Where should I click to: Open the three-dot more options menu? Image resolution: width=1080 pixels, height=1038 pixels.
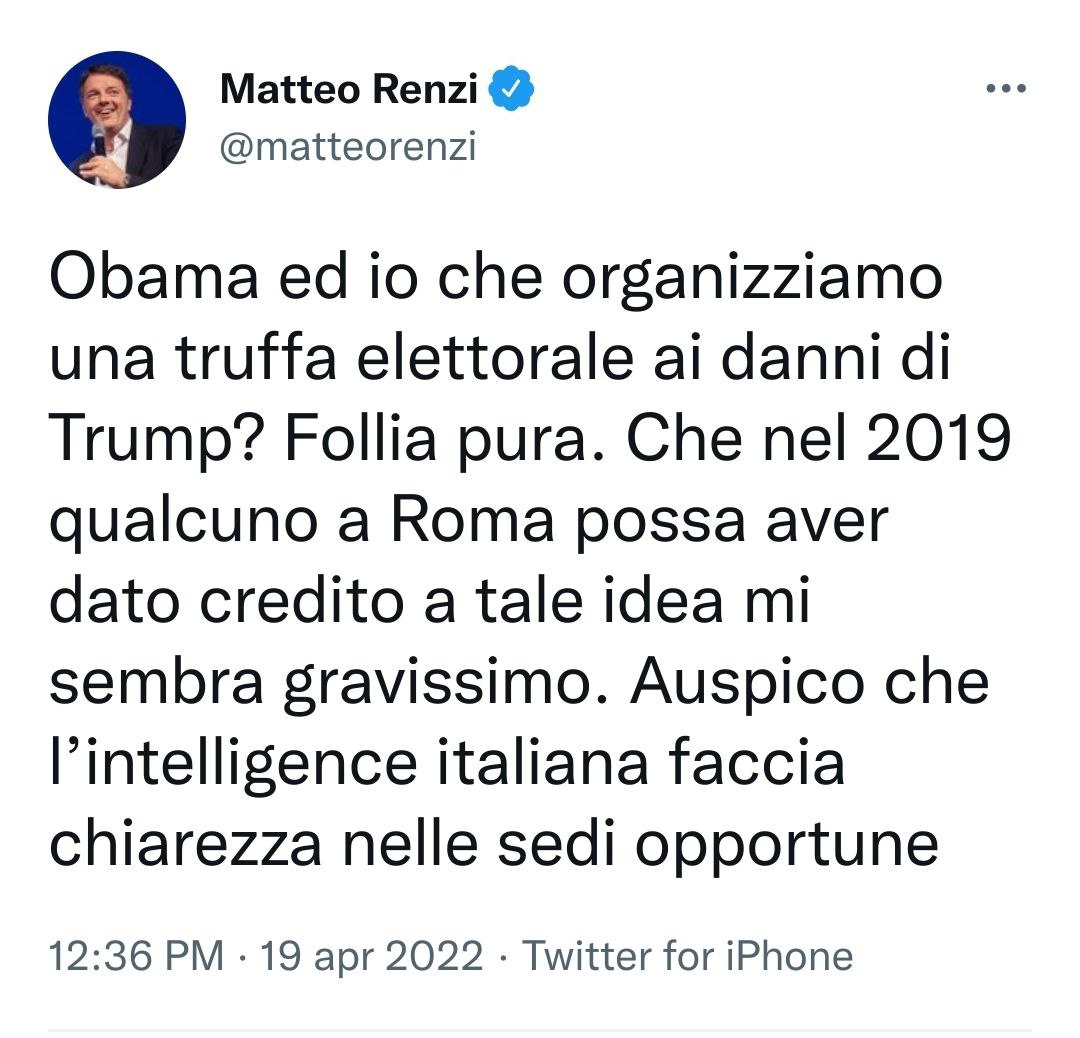coord(1006,89)
